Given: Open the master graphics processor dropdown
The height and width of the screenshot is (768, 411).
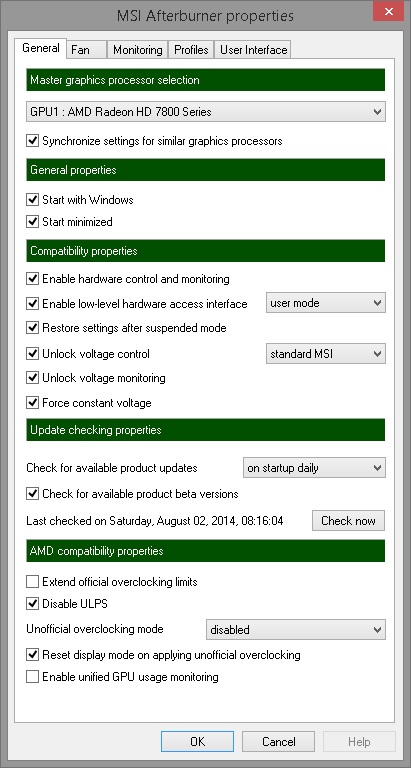Looking at the screenshot, I should [x=206, y=112].
